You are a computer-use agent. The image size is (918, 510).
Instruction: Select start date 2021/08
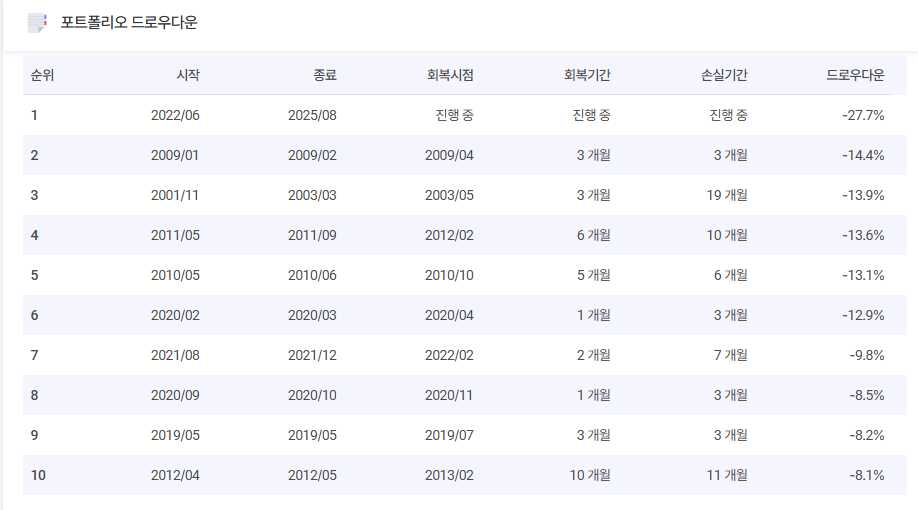tap(175, 355)
